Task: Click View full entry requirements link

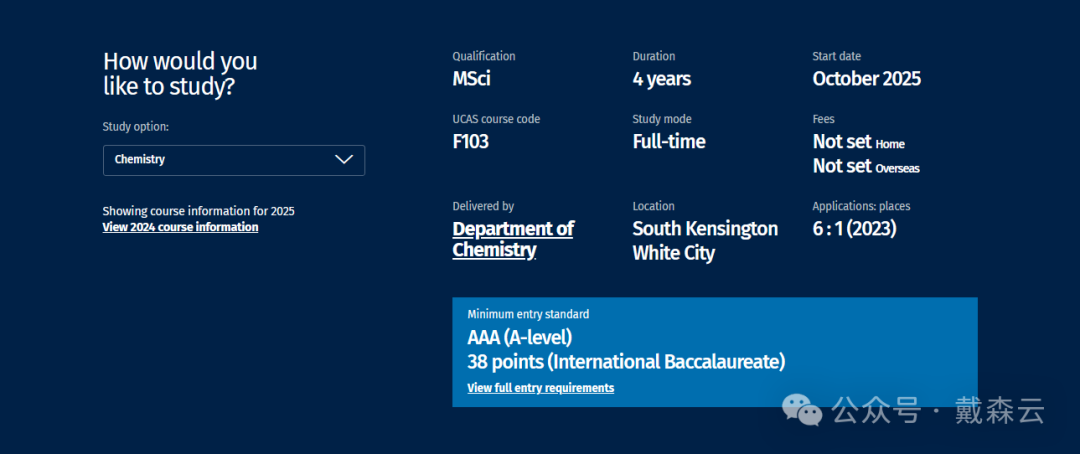Action: click(540, 388)
